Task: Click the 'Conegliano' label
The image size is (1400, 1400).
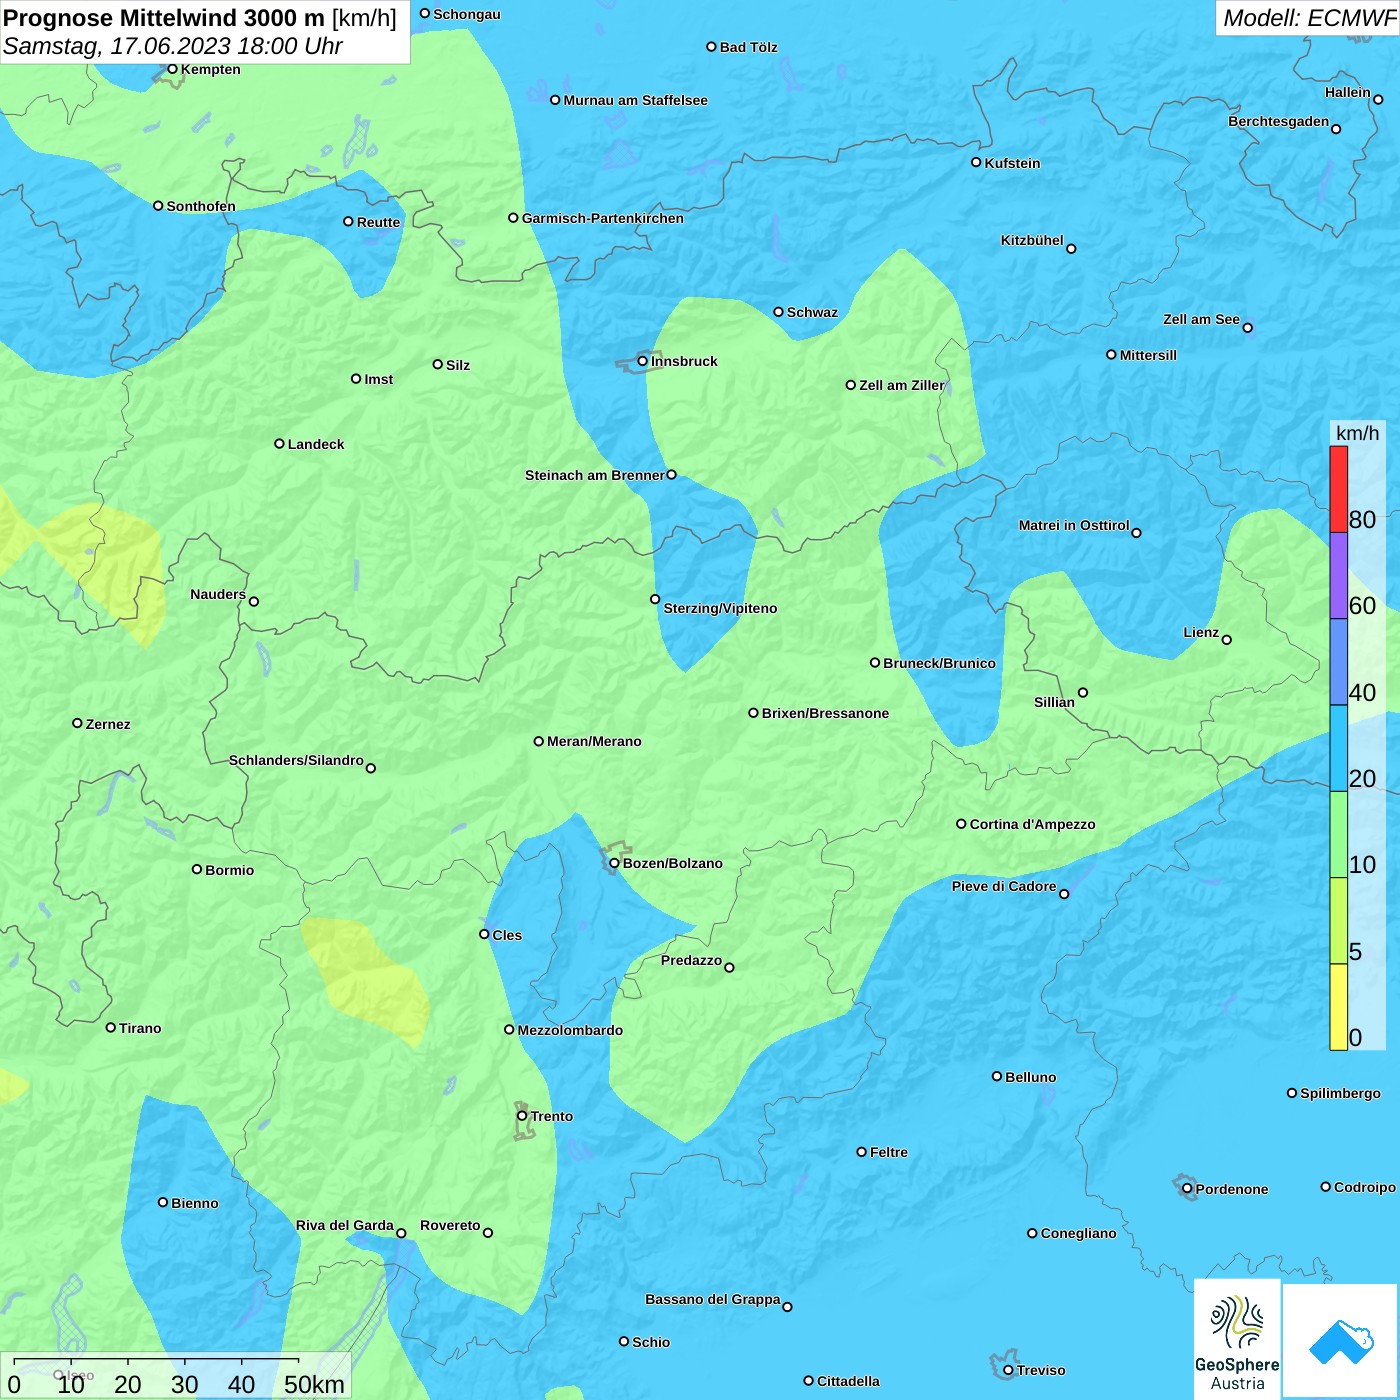Action: pyautogui.click(x=1078, y=1233)
